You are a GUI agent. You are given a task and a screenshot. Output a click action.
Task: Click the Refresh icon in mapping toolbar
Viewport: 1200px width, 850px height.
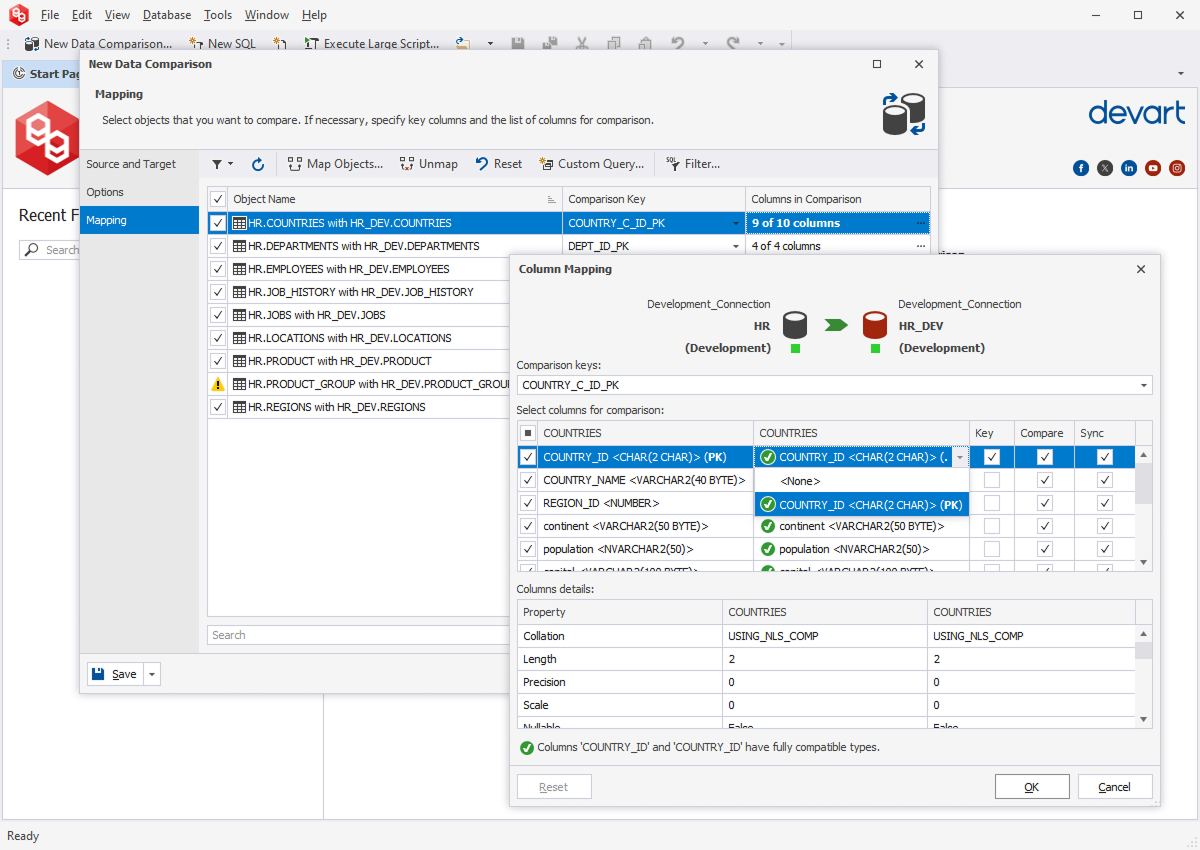(258, 164)
